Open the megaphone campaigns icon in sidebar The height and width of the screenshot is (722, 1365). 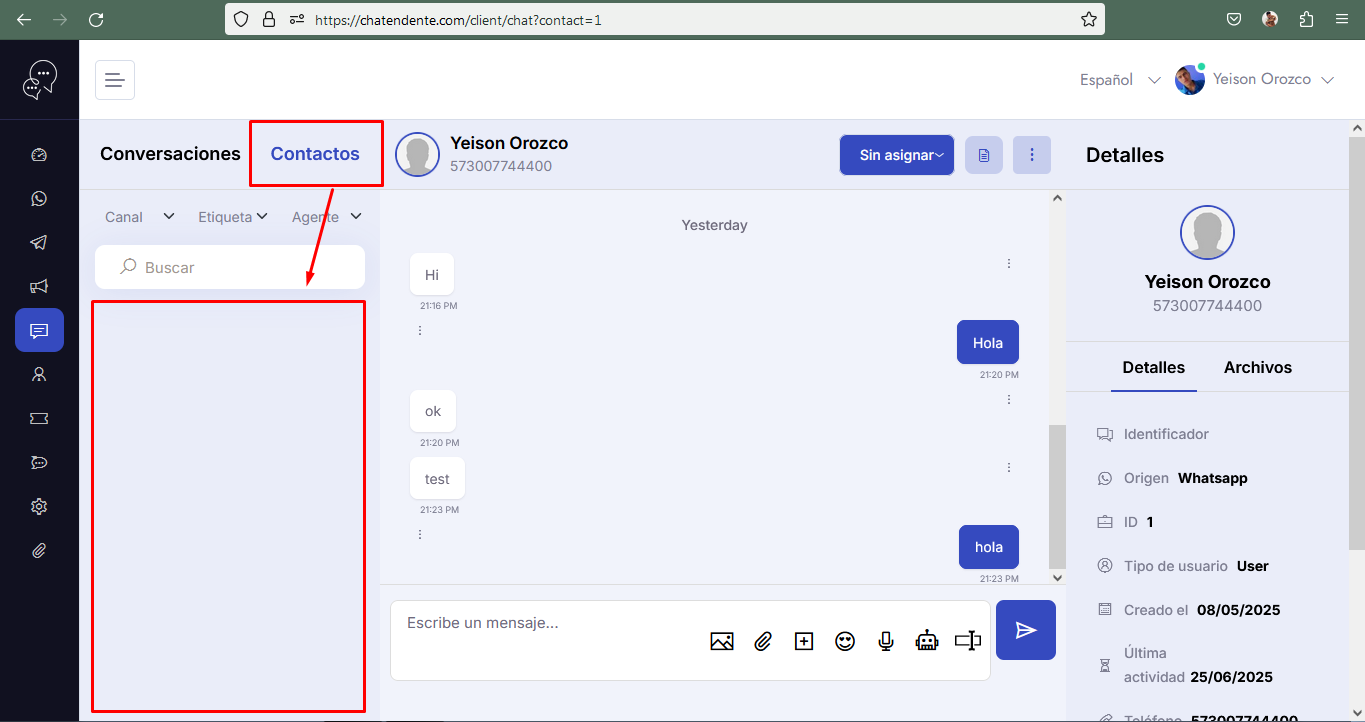tap(39, 287)
